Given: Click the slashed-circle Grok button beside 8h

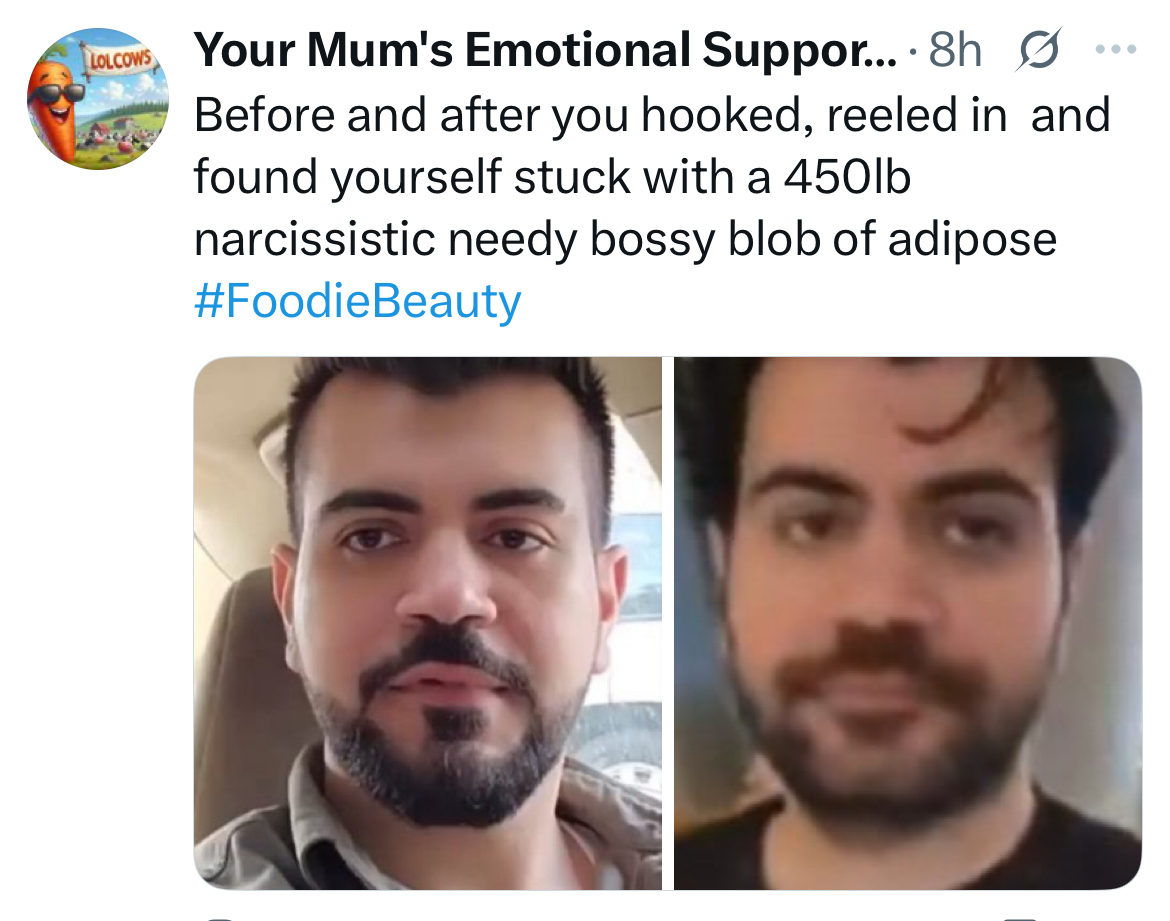Looking at the screenshot, I should coord(1038,49).
